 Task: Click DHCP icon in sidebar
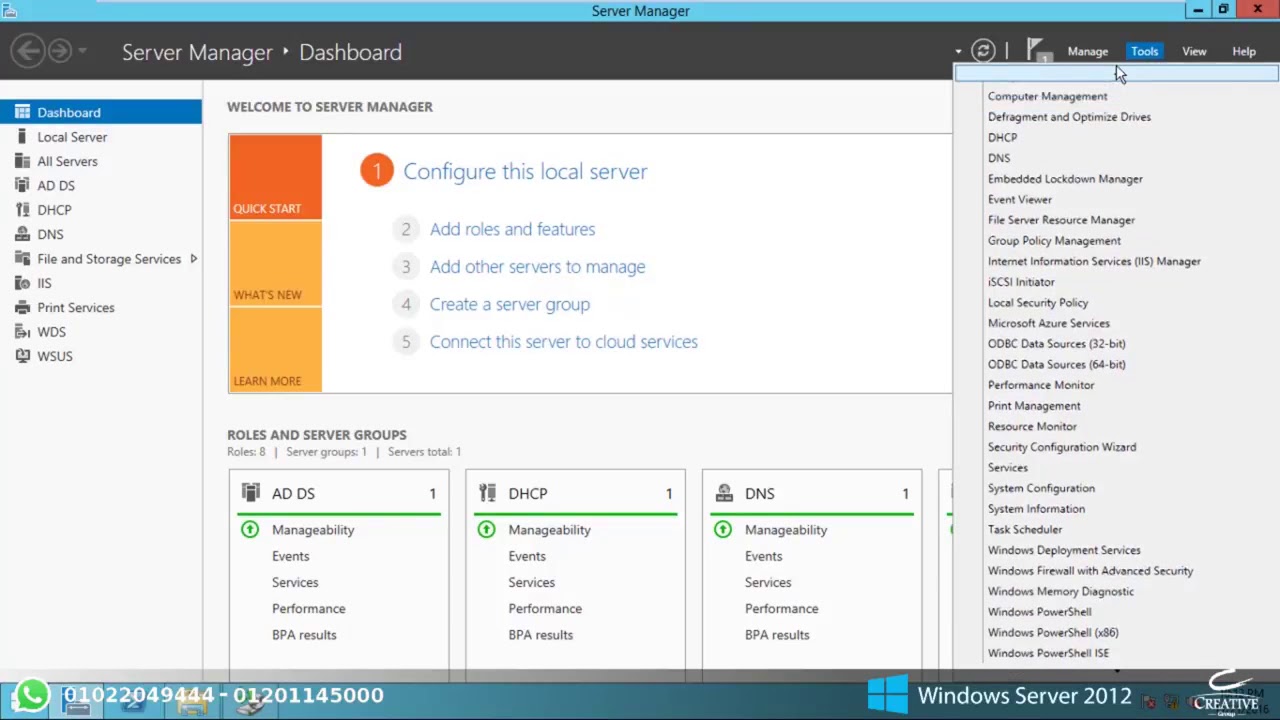[x=22, y=210]
